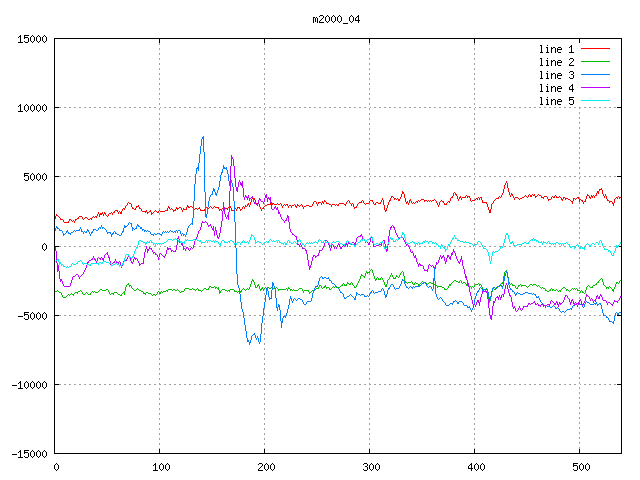Click the cyan line 5 legend sample
The height and width of the screenshot is (480, 640).
595,101
